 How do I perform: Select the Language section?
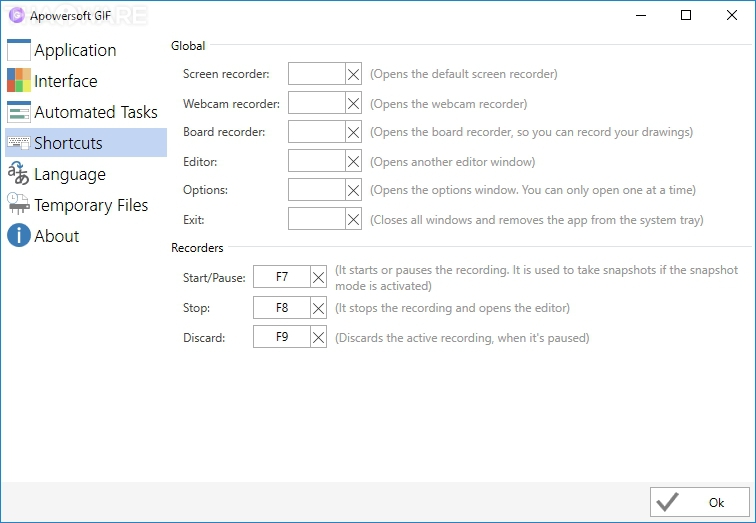click(x=70, y=174)
